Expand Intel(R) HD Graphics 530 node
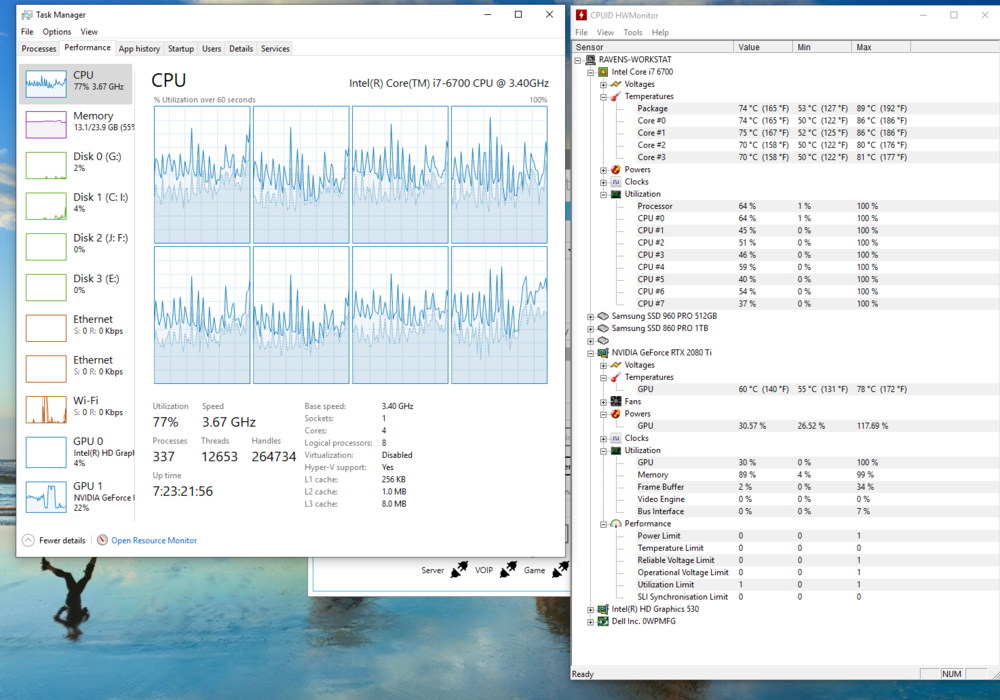The width and height of the screenshot is (1000, 700). tap(591, 609)
